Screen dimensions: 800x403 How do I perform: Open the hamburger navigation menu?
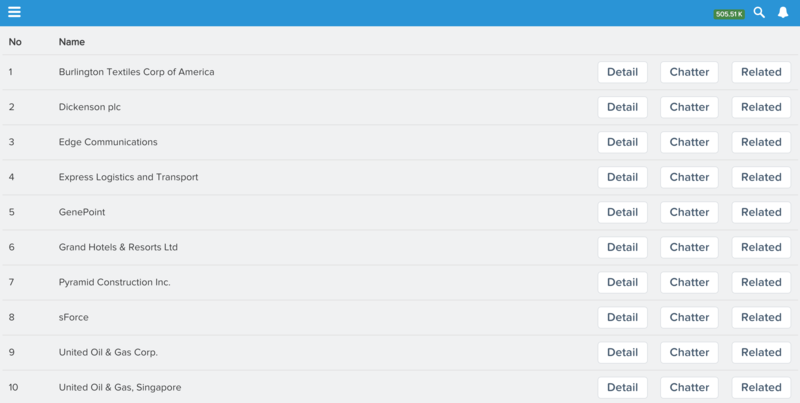(14, 12)
